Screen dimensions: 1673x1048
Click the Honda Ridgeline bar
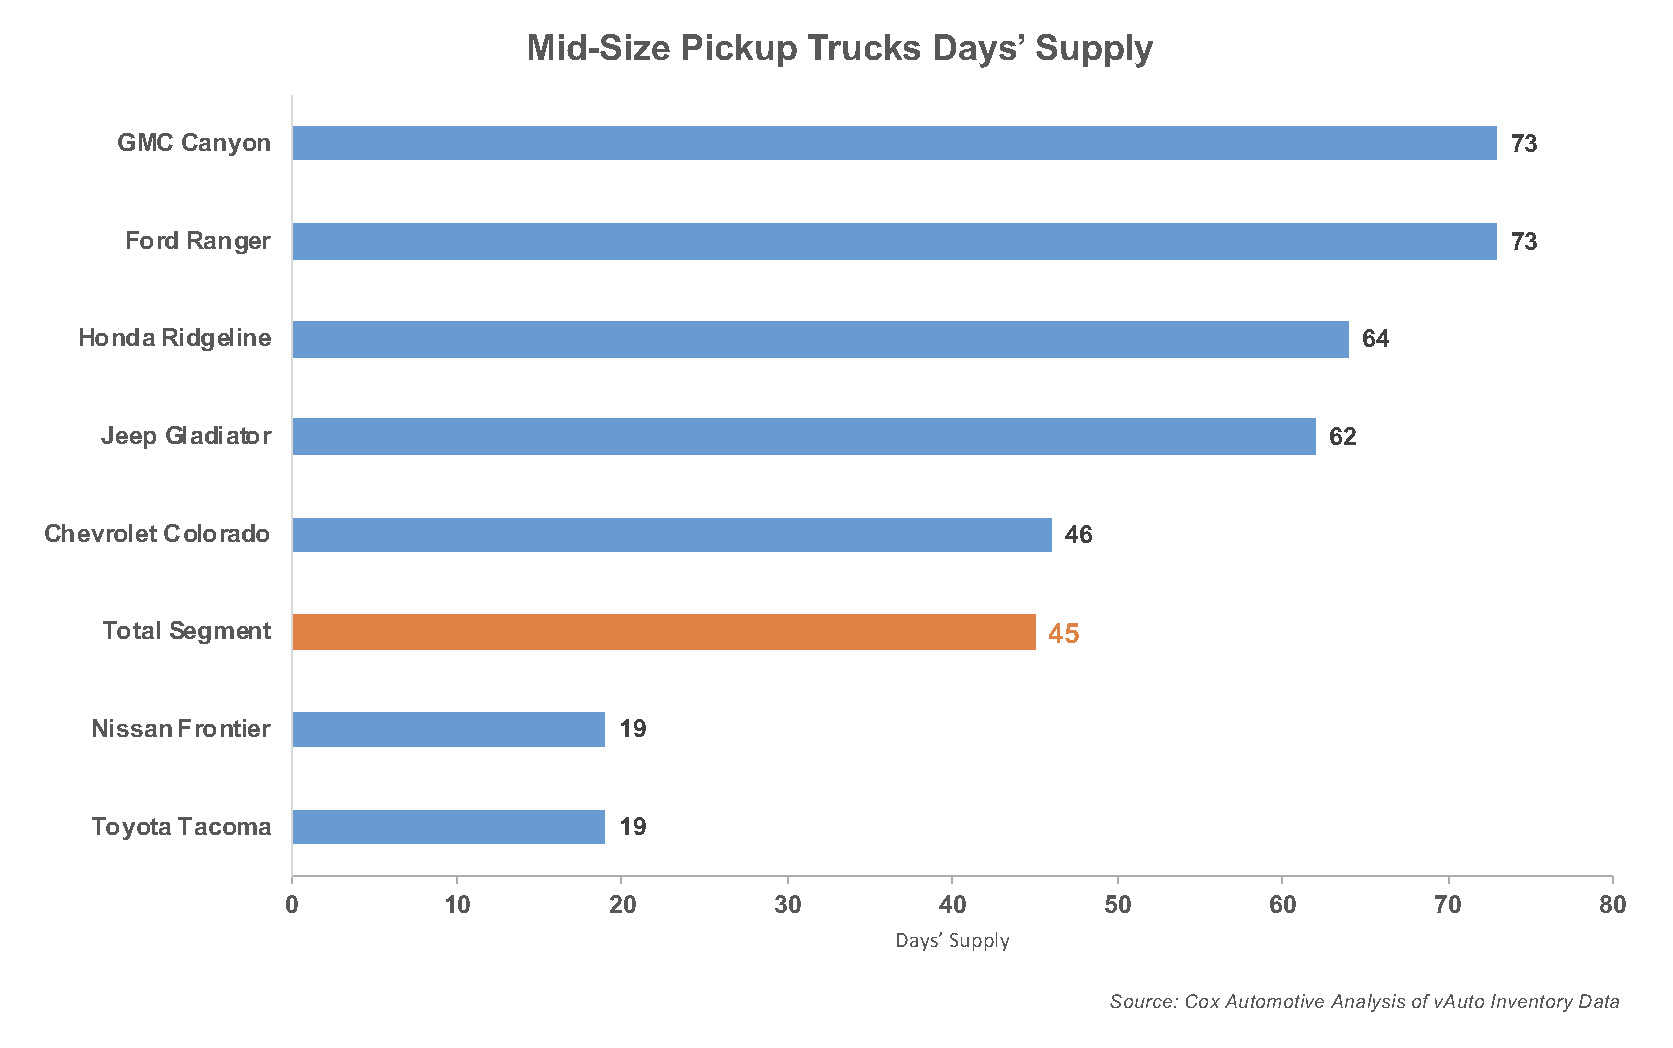820,339
